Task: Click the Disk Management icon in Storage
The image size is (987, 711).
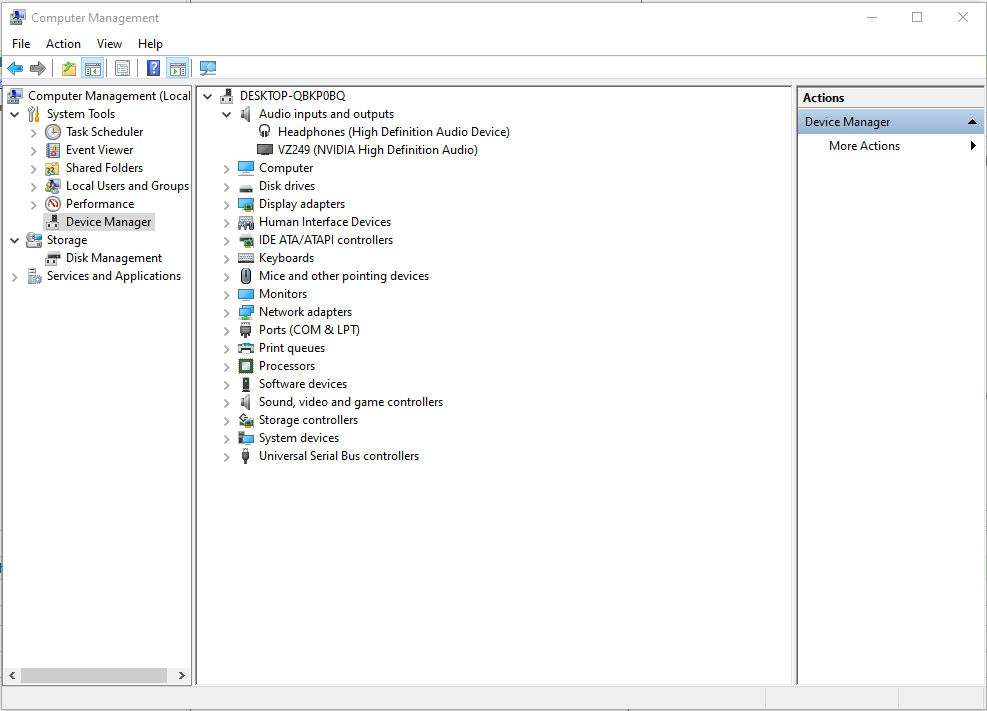Action: tap(53, 258)
